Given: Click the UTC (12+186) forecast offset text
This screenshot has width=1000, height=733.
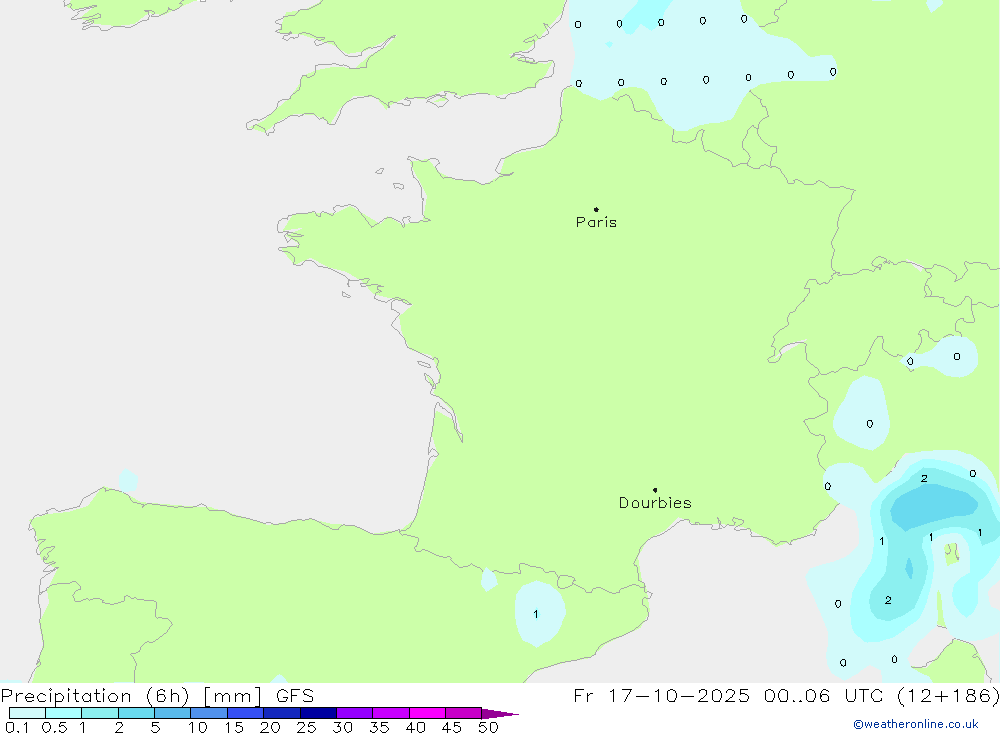Looking at the screenshot, I should (922, 695).
